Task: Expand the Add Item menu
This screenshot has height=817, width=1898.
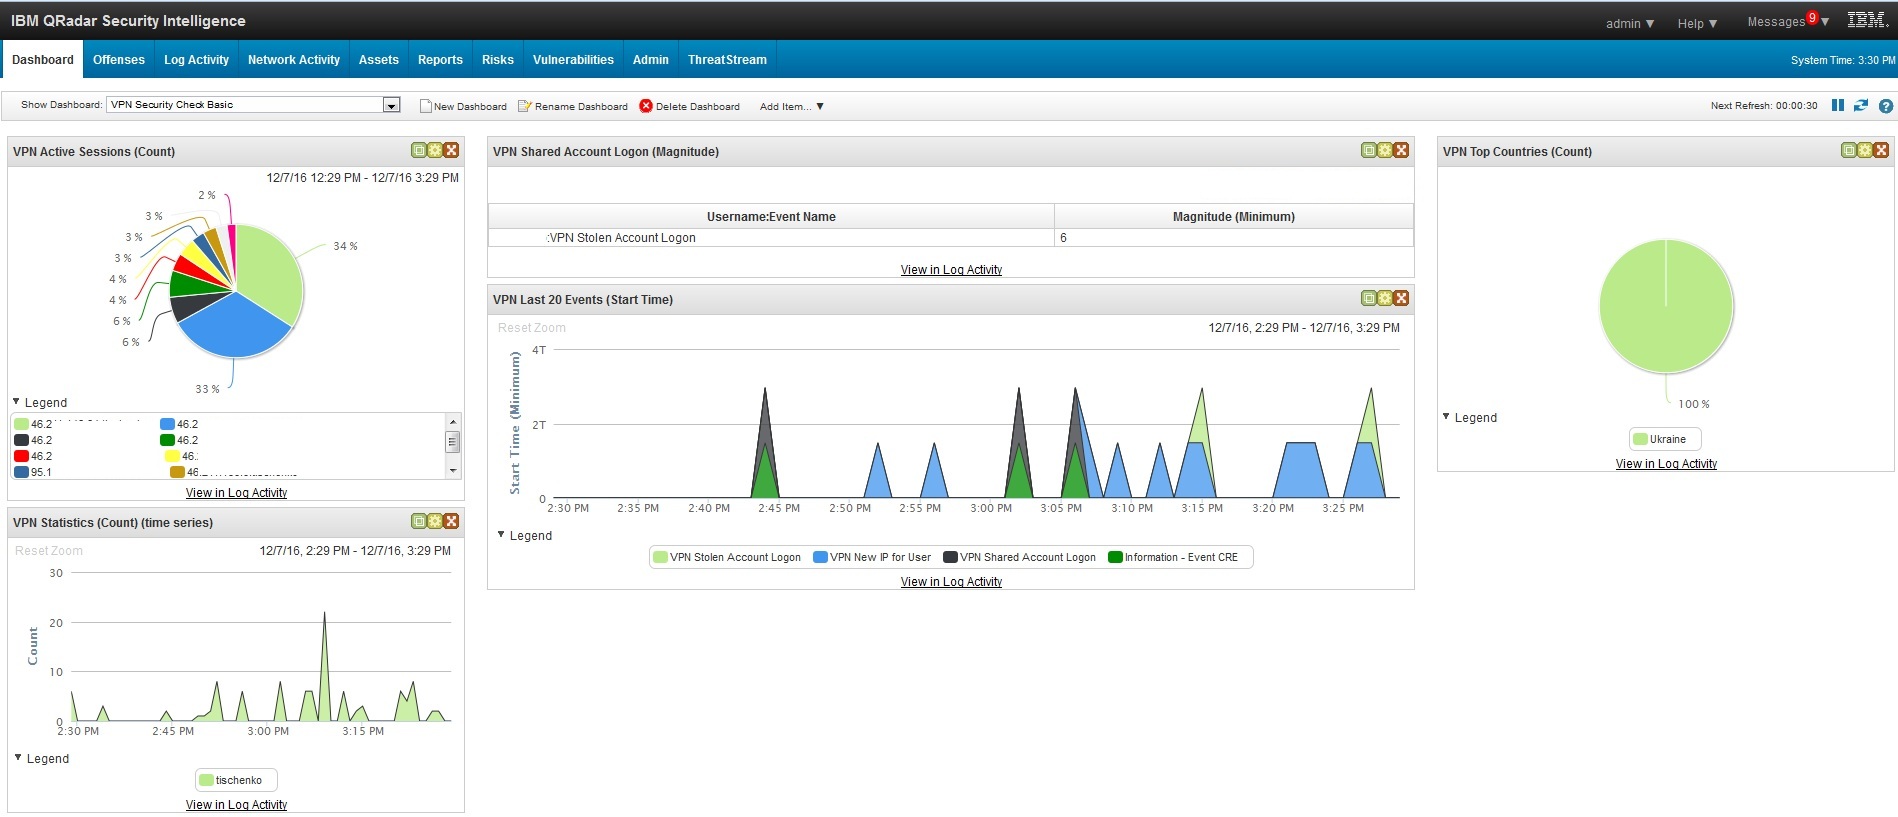Action: tap(791, 107)
